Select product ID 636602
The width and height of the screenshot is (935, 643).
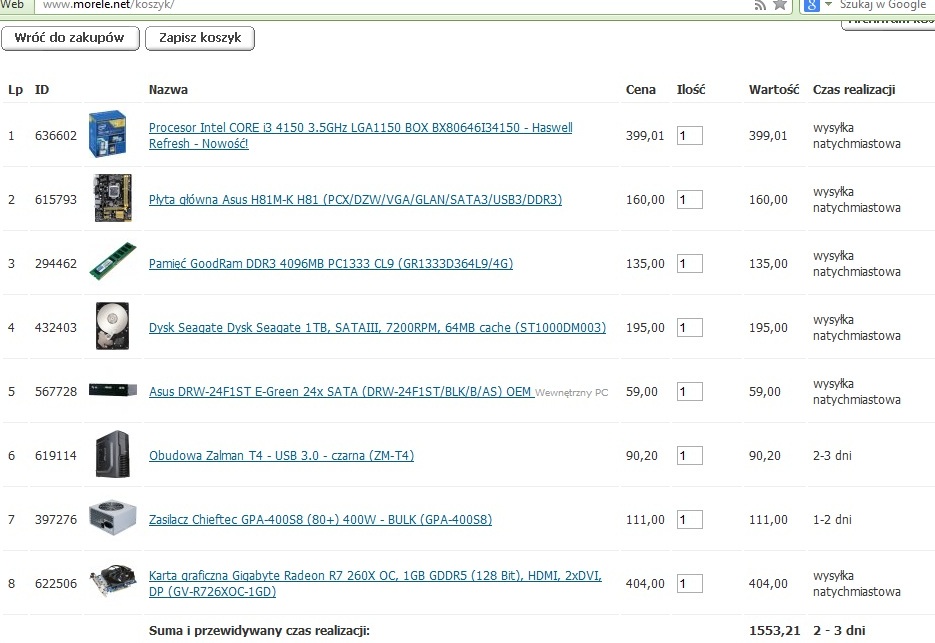pos(55,135)
